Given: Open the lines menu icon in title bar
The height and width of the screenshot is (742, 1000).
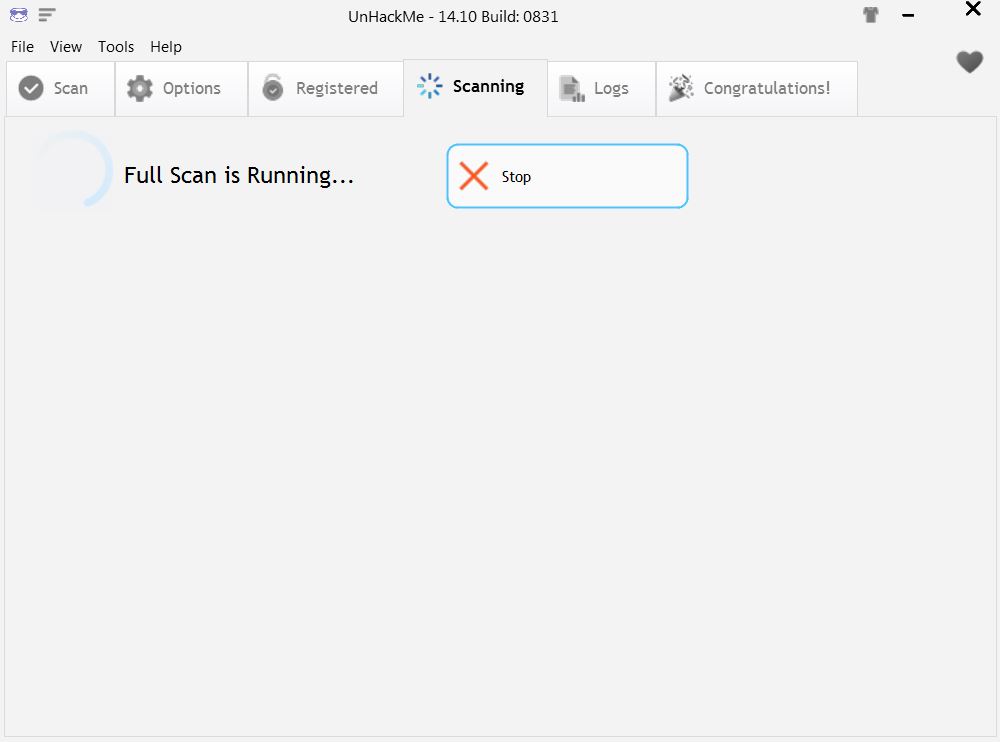Looking at the screenshot, I should tap(47, 15).
